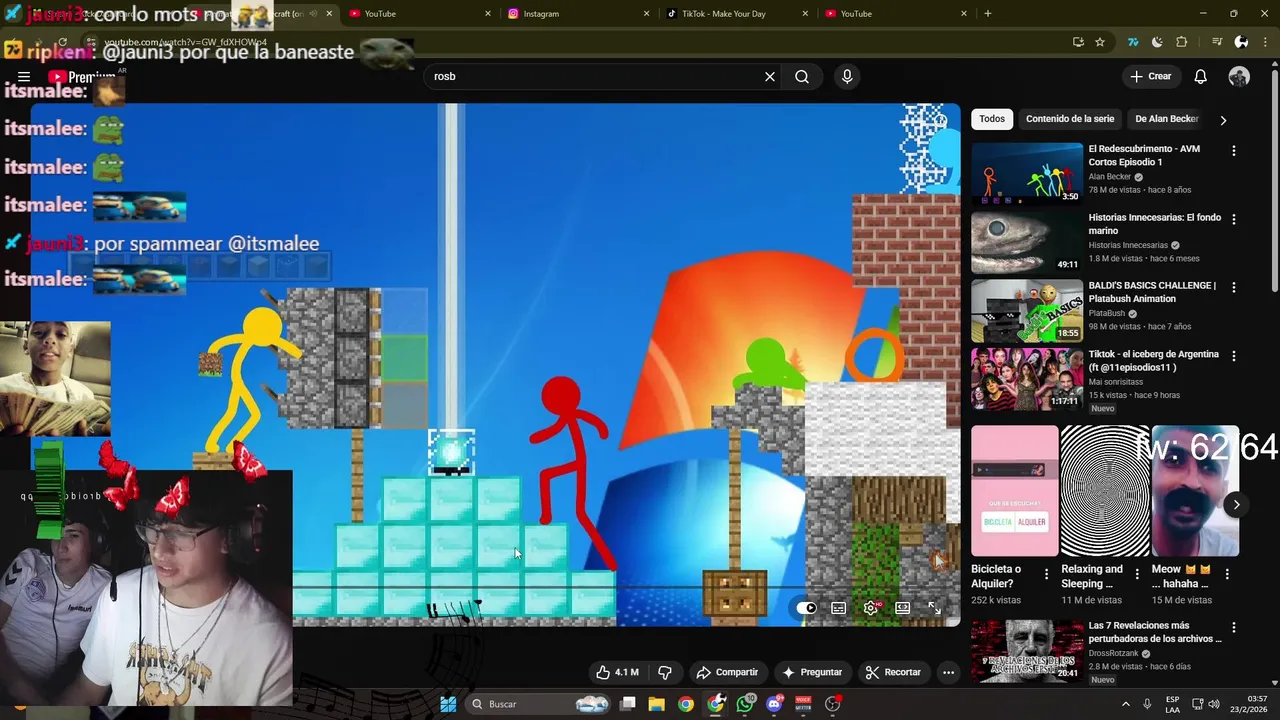Open the fondo marino video thumbnail

pos(1027,241)
